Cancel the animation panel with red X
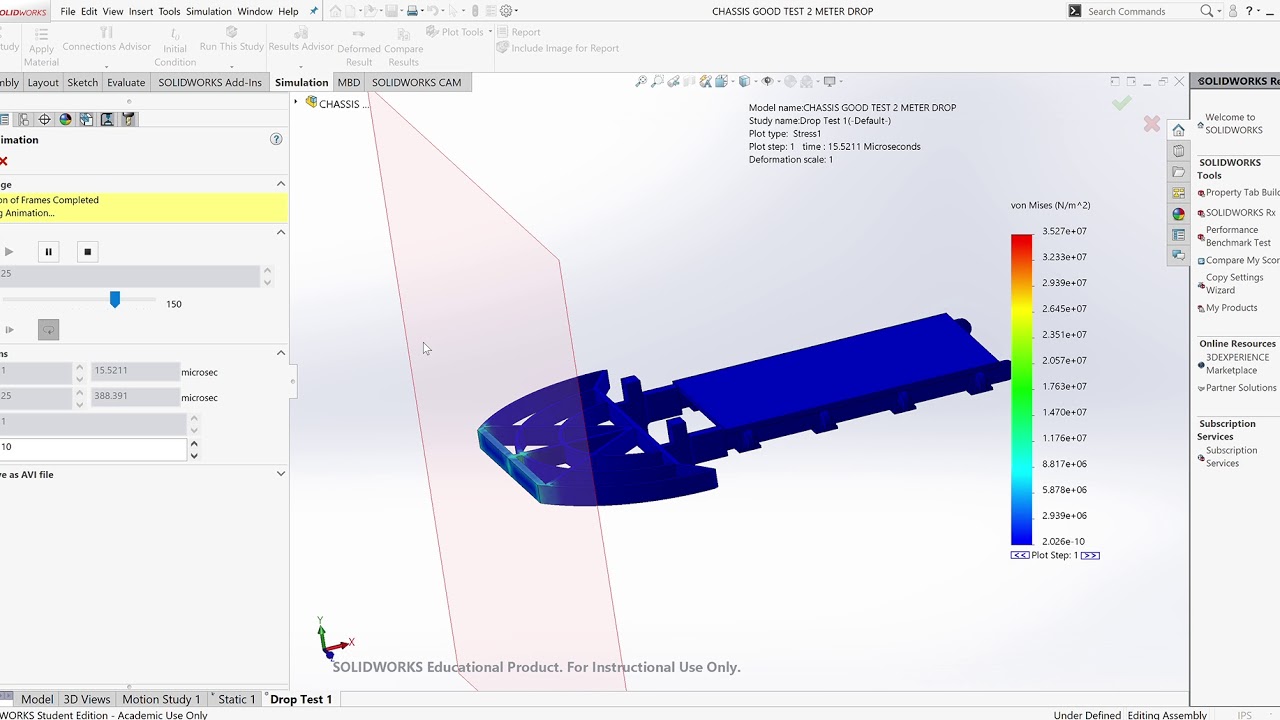Screen dimensions: 1280x720 (4, 161)
